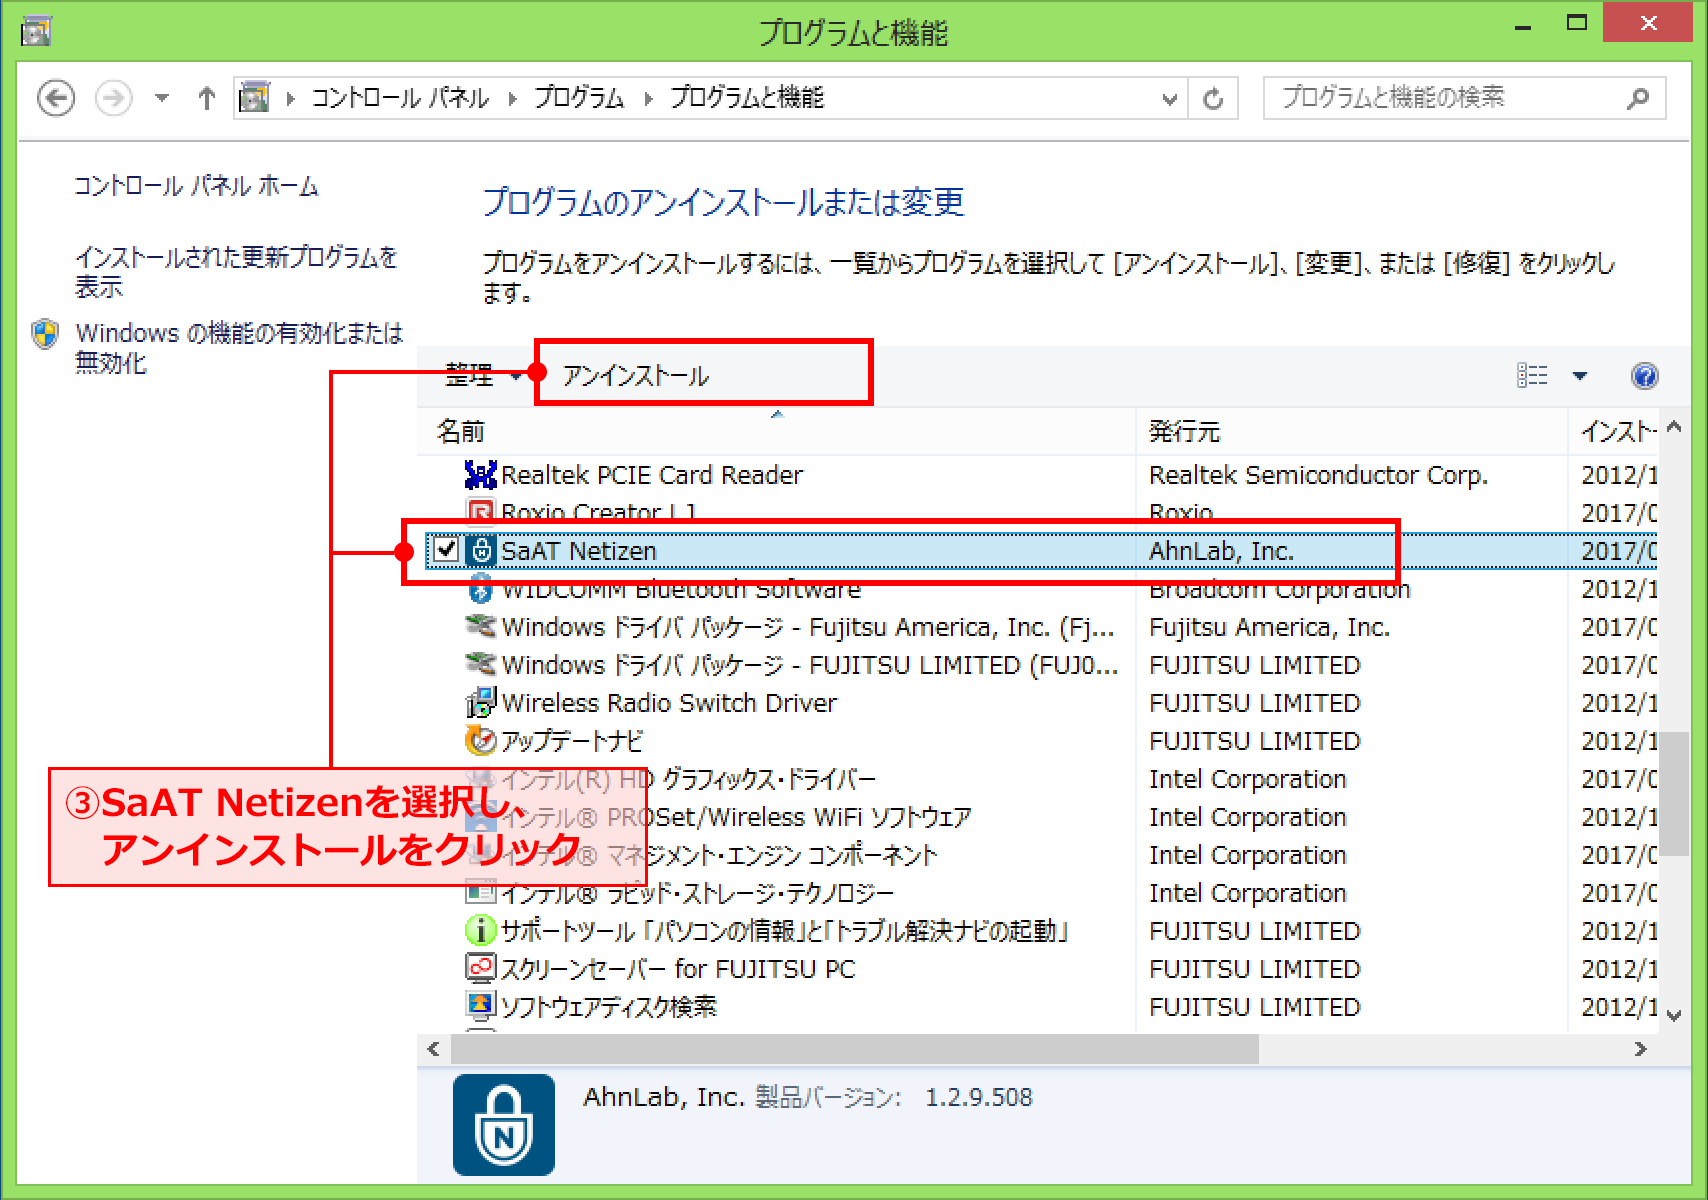1708x1200 pixels.
Task: Click Wireless Radio Switch Driver icon
Action: (481, 703)
